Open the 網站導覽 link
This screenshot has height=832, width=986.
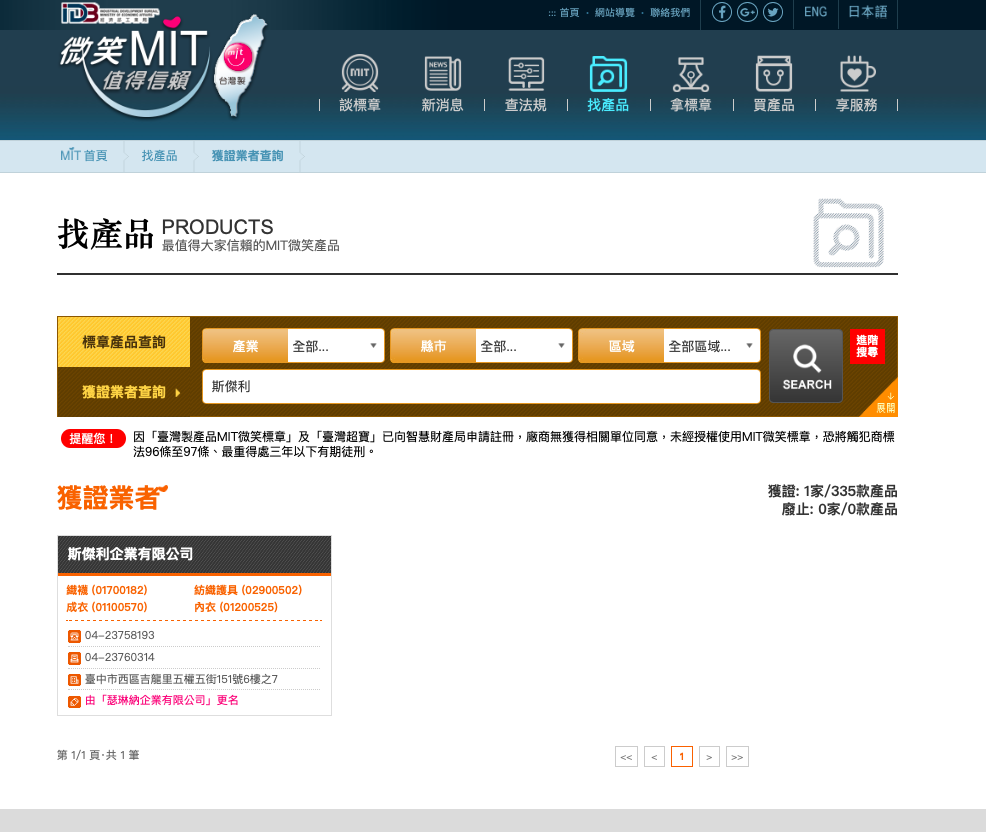pyautogui.click(x=615, y=13)
